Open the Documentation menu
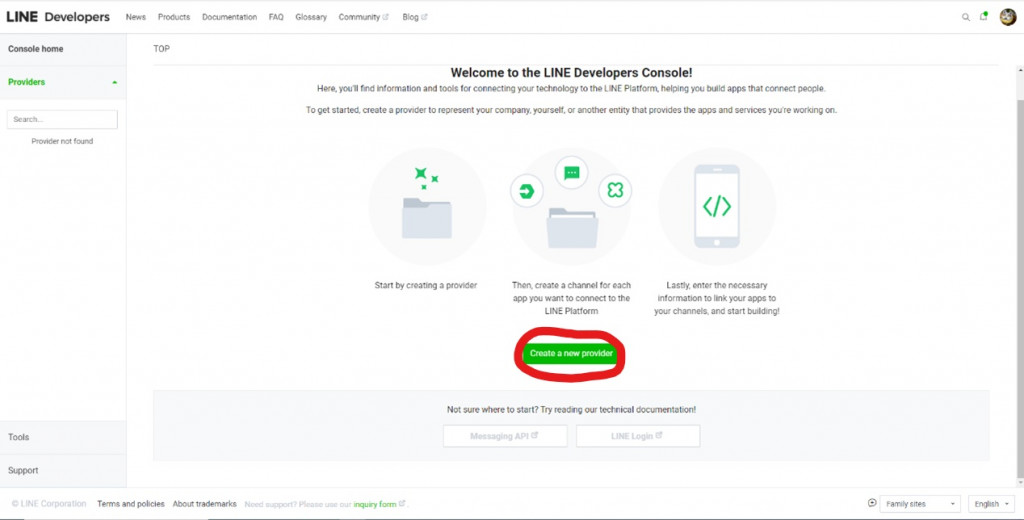The width and height of the screenshot is (1024, 520). pos(229,17)
